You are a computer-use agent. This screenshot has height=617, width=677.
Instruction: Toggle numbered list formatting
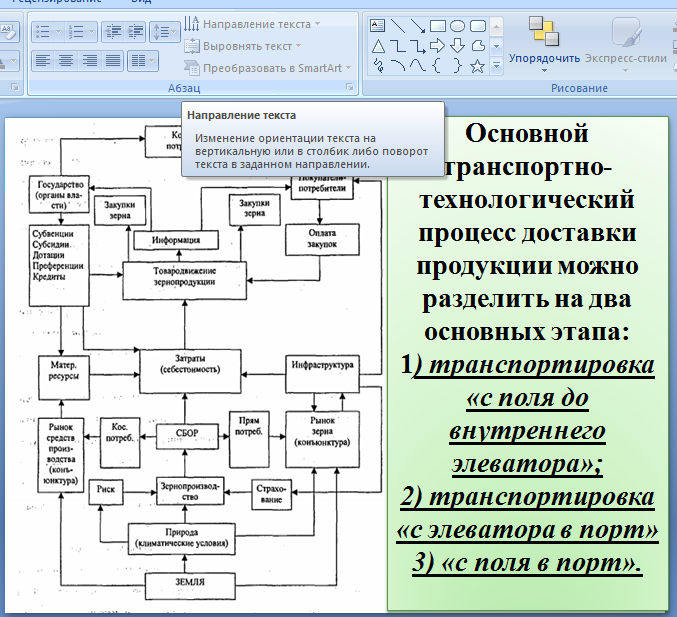click(76, 32)
